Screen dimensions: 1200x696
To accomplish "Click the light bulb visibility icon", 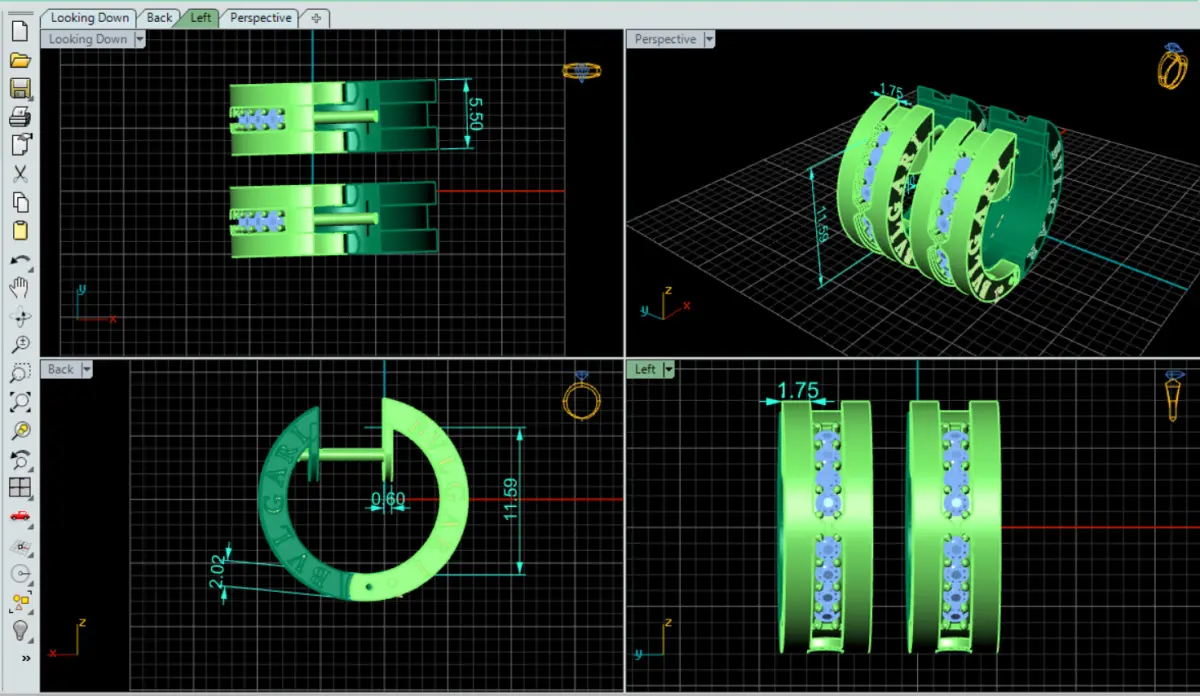I will 19,631.
